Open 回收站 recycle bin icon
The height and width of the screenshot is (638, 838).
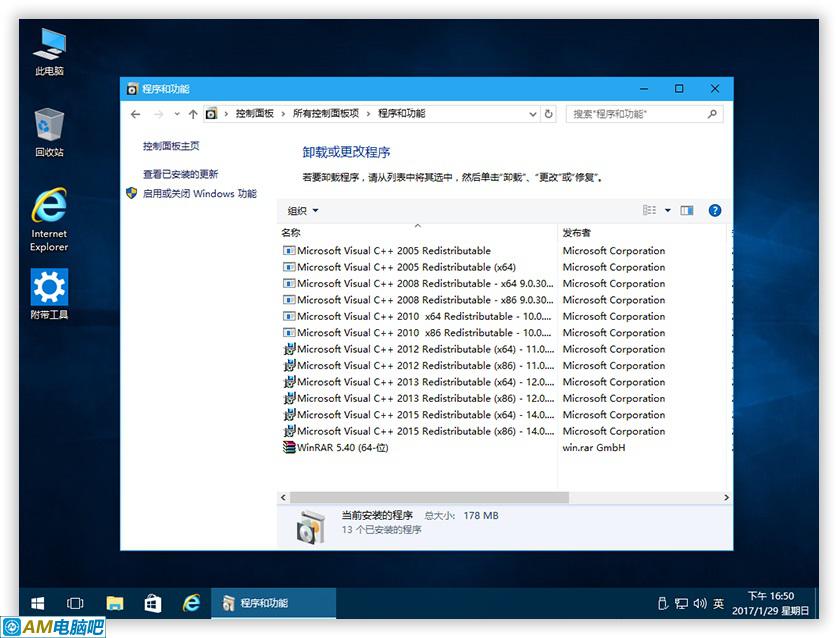click(49, 132)
